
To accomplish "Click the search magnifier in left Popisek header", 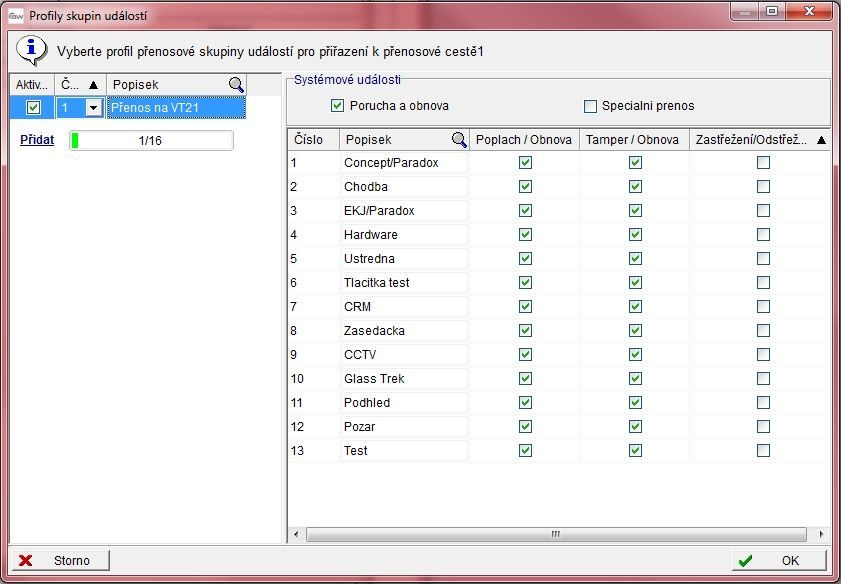I will pyautogui.click(x=236, y=85).
